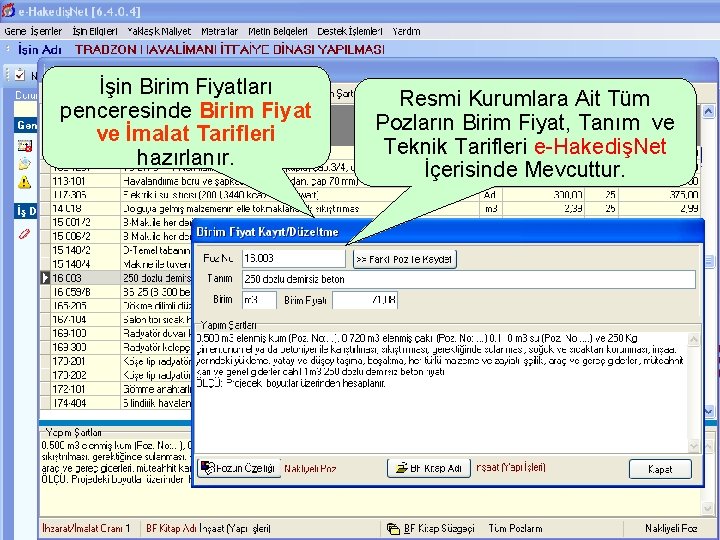Click the İnşaat (Yapı İşleri) label in dialog
The image size is (720, 540).
511,467
